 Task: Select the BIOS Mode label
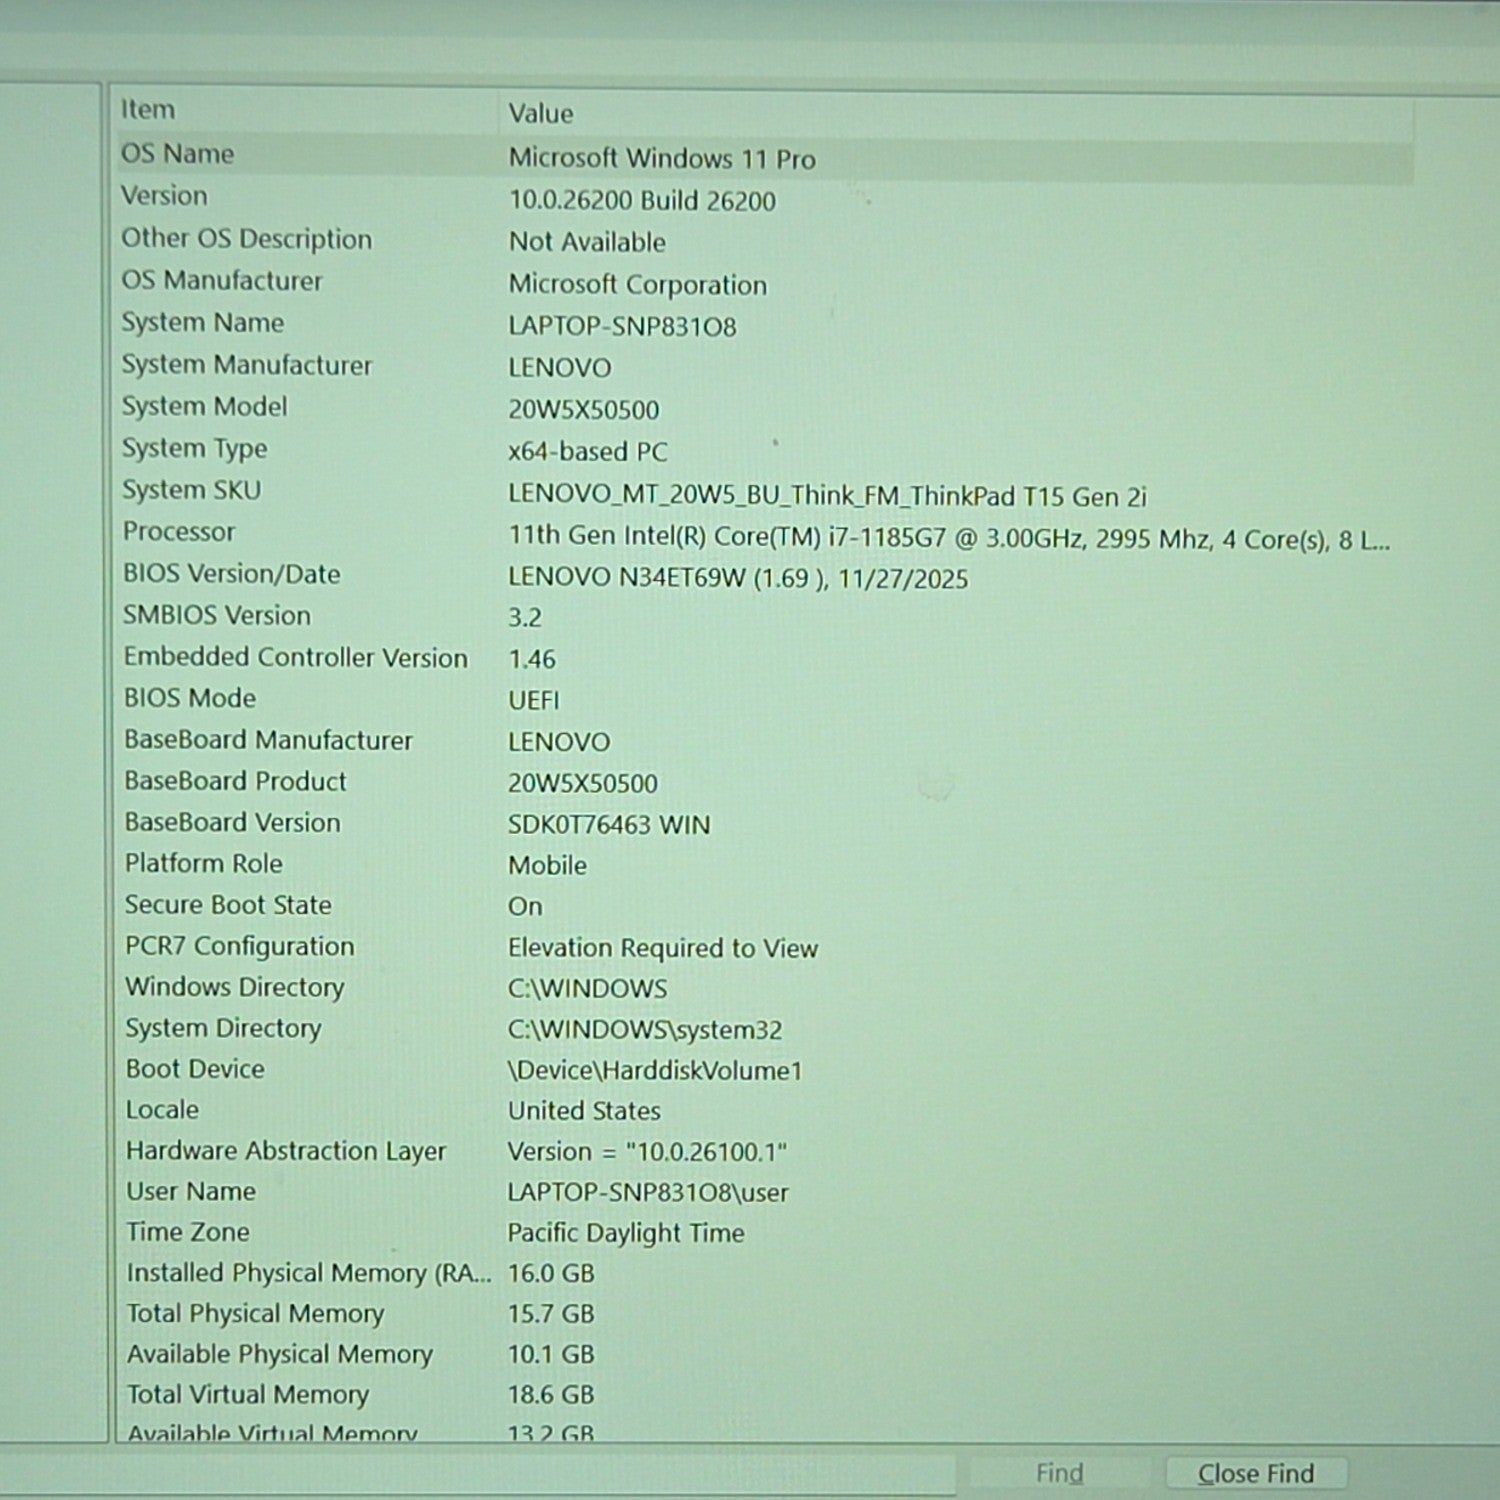click(x=190, y=698)
